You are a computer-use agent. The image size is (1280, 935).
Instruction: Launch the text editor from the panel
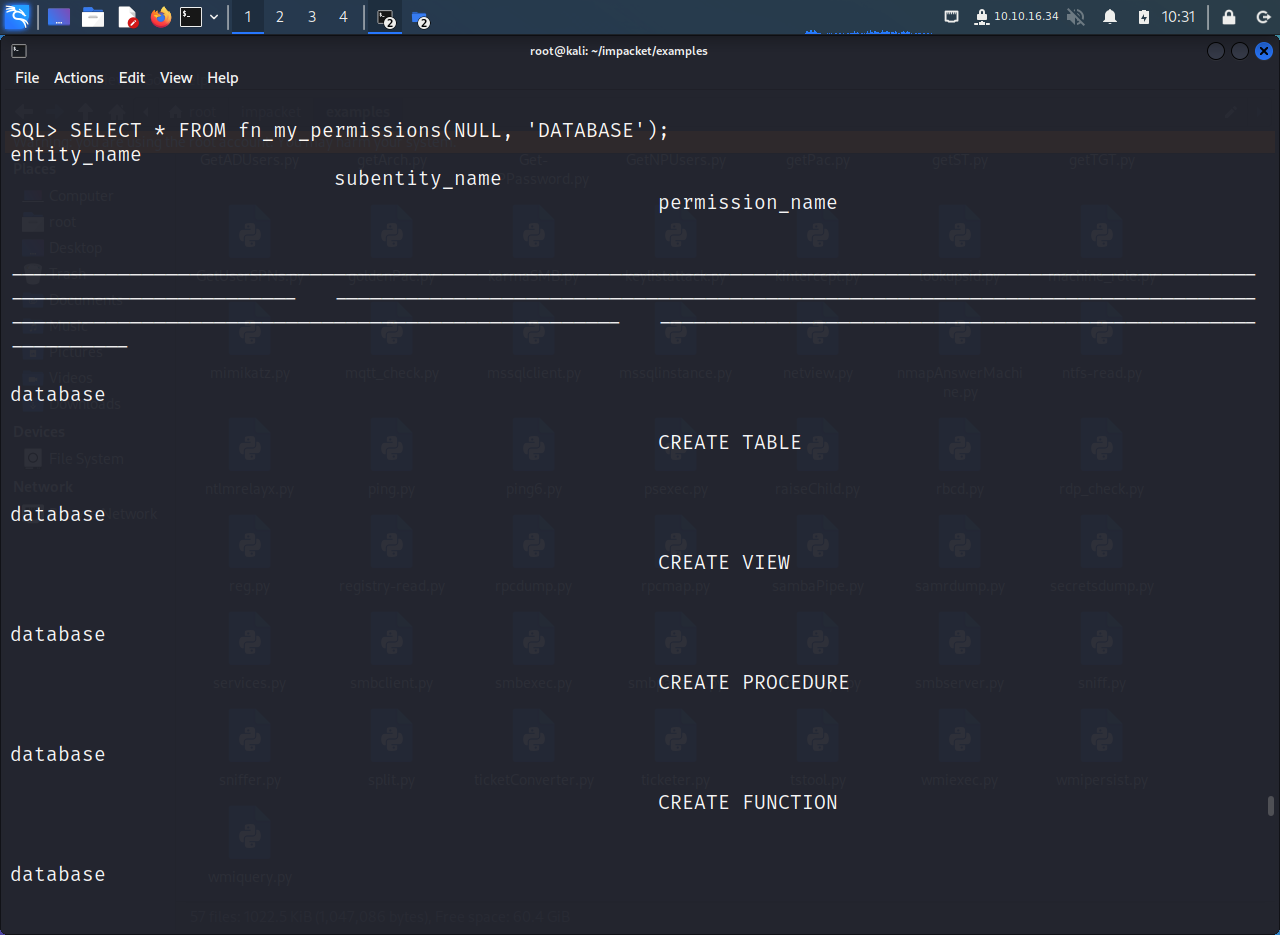point(127,17)
